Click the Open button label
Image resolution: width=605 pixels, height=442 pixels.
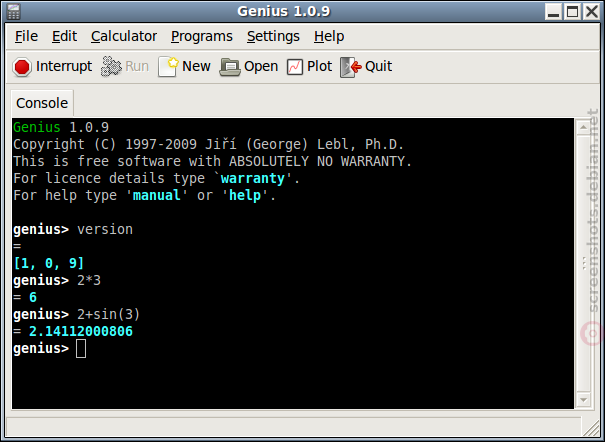(x=261, y=66)
